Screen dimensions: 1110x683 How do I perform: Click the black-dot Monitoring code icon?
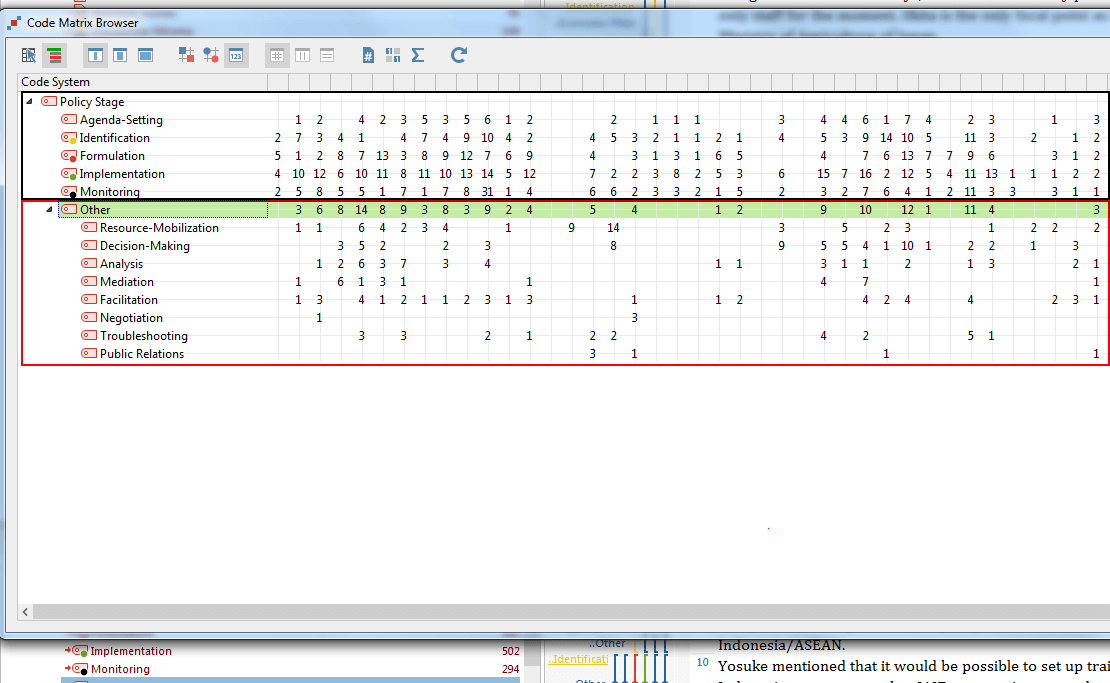tap(69, 192)
